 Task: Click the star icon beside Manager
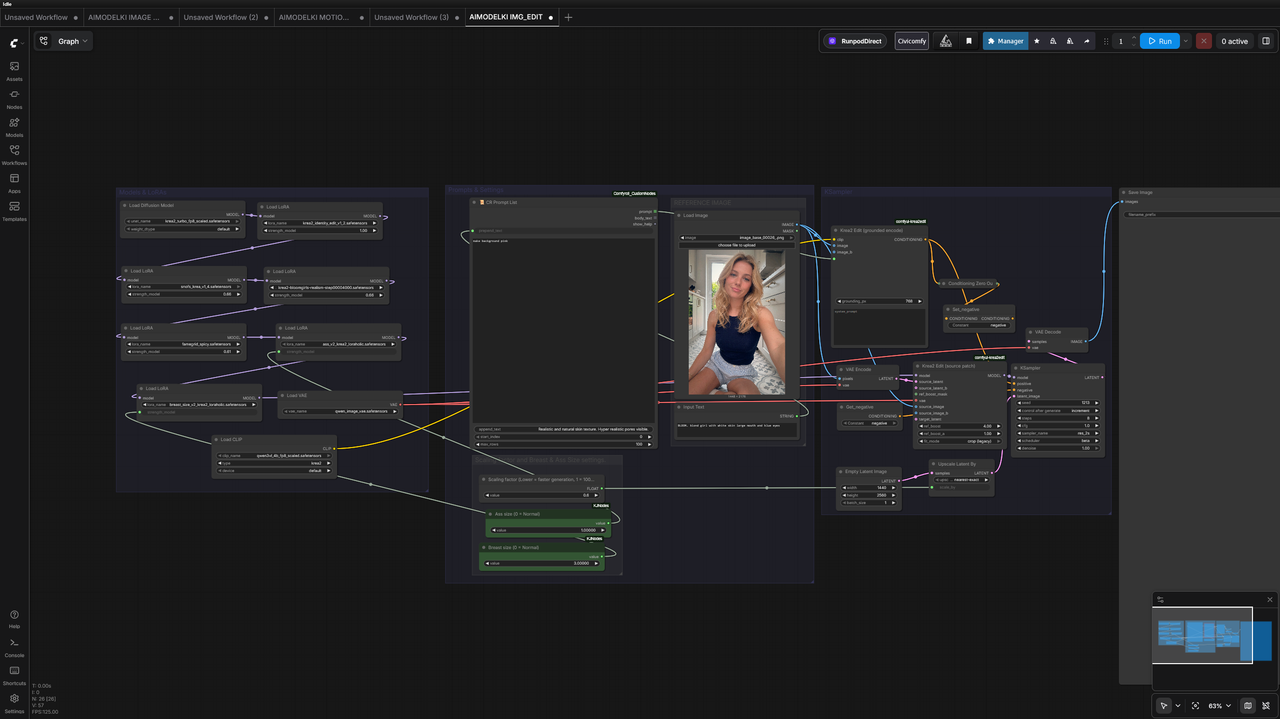coord(1036,41)
